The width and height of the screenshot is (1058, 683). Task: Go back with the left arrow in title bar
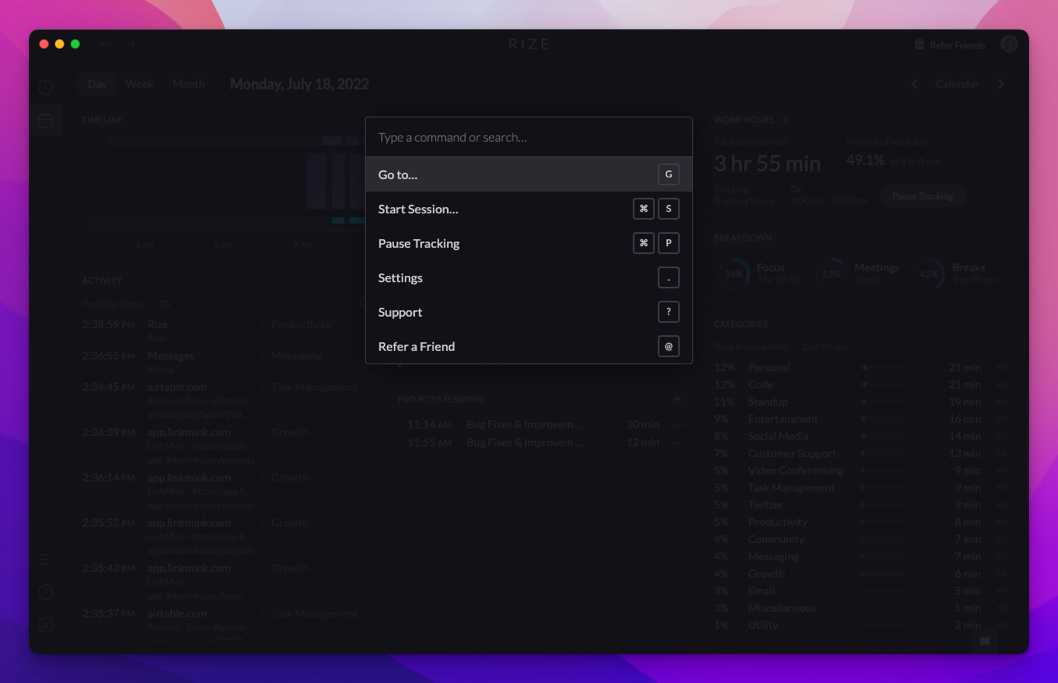click(105, 44)
